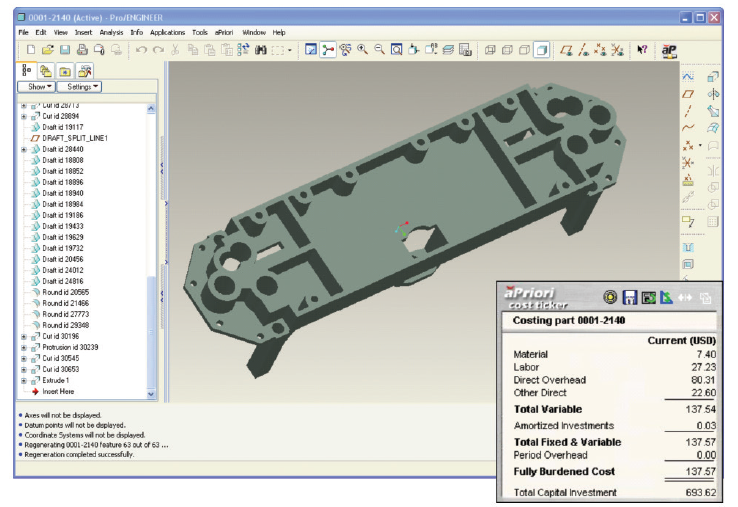Screen dimensions: 738x507
Task: Select DRAFT_SPLIT_LINE1 in model tree
Action: pos(75,138)
